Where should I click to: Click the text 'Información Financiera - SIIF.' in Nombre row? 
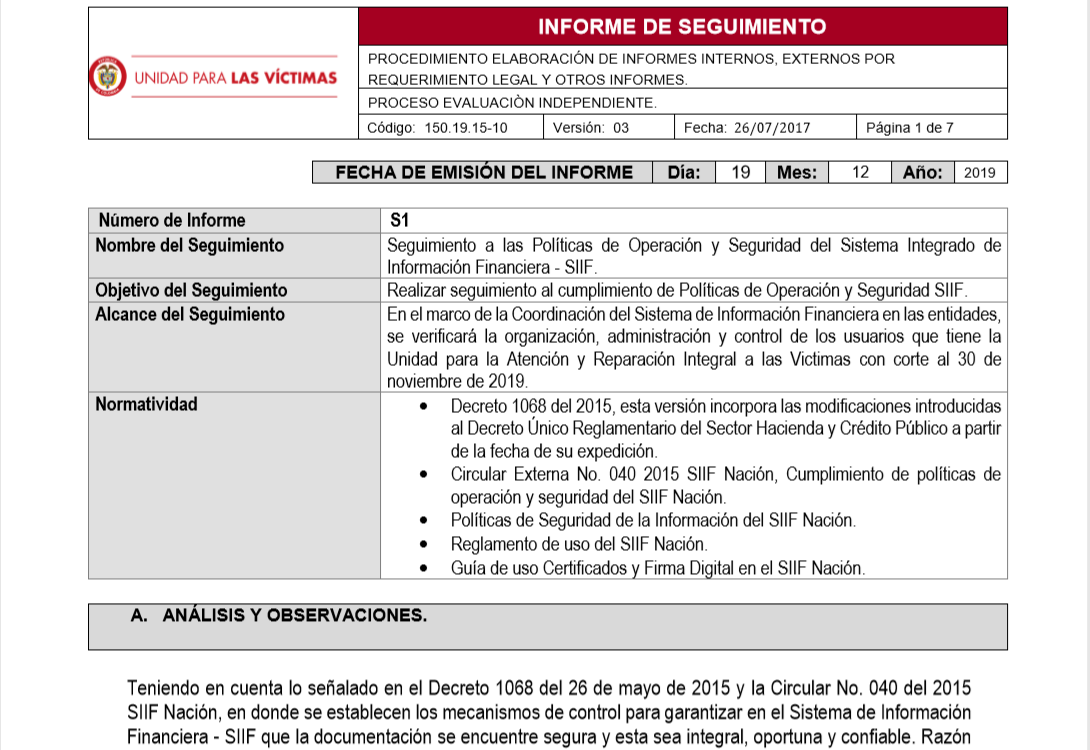(492, 267)
